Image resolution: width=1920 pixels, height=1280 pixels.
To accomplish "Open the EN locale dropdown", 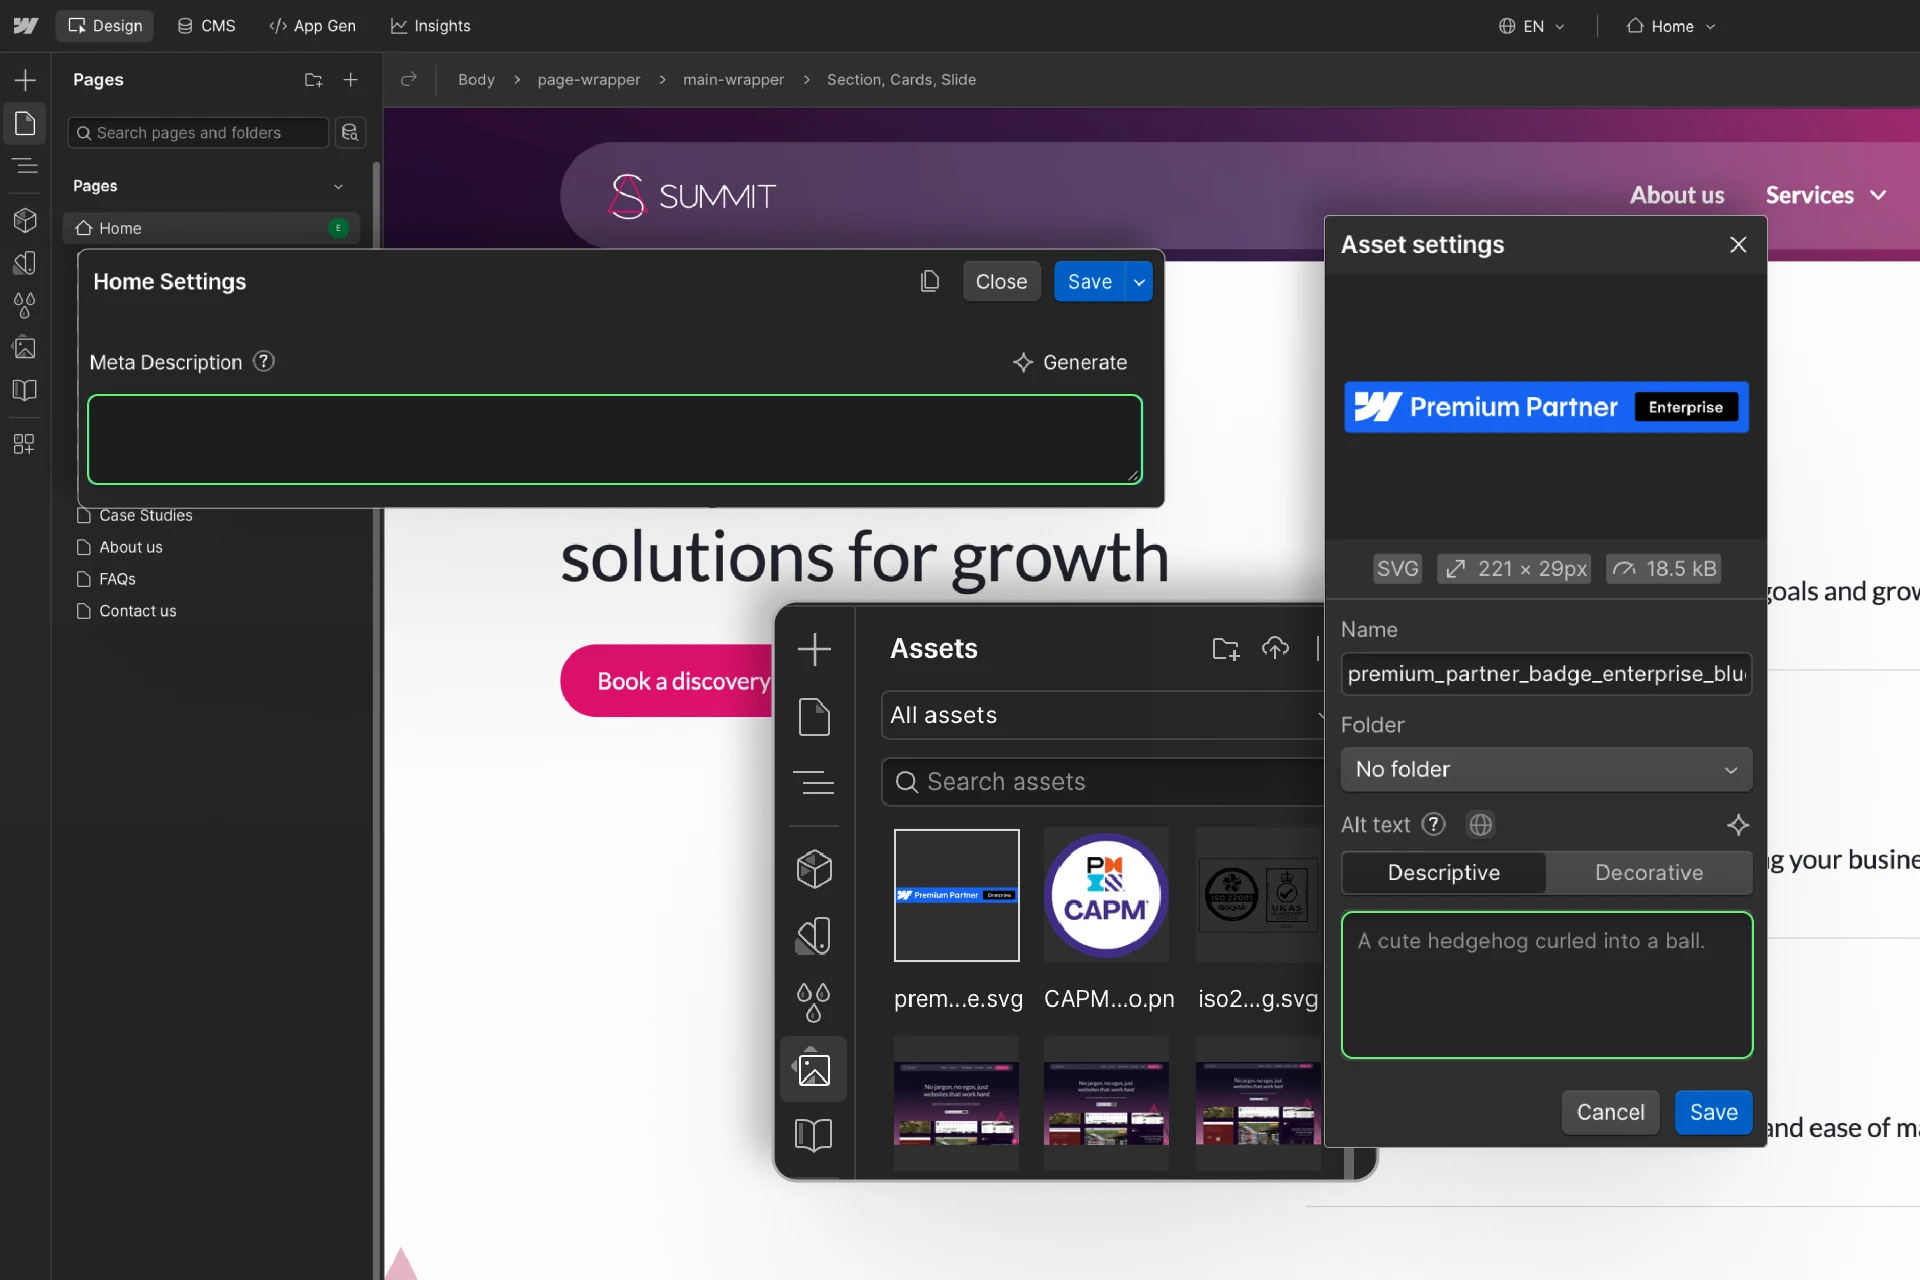I will click(x=1531, y=26).
